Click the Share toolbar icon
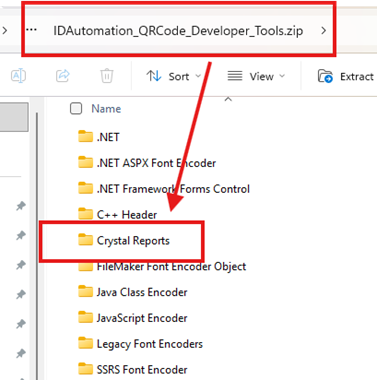 pyautogui.click(x=63, y=76)
